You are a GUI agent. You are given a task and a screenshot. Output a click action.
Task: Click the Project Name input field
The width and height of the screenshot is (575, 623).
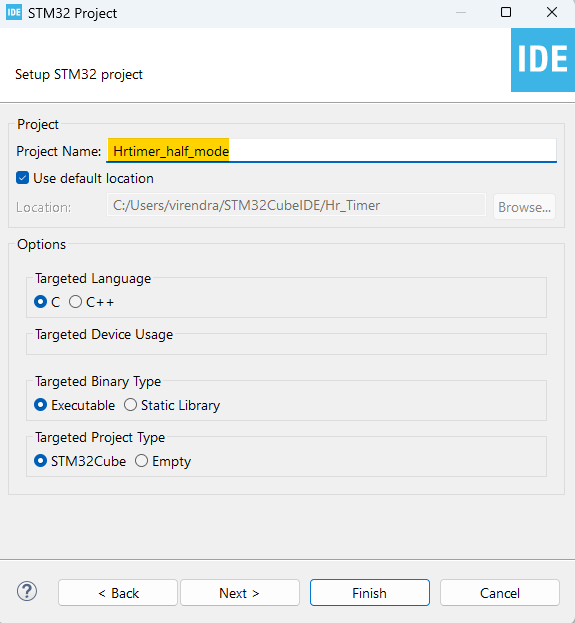point(331,151)
